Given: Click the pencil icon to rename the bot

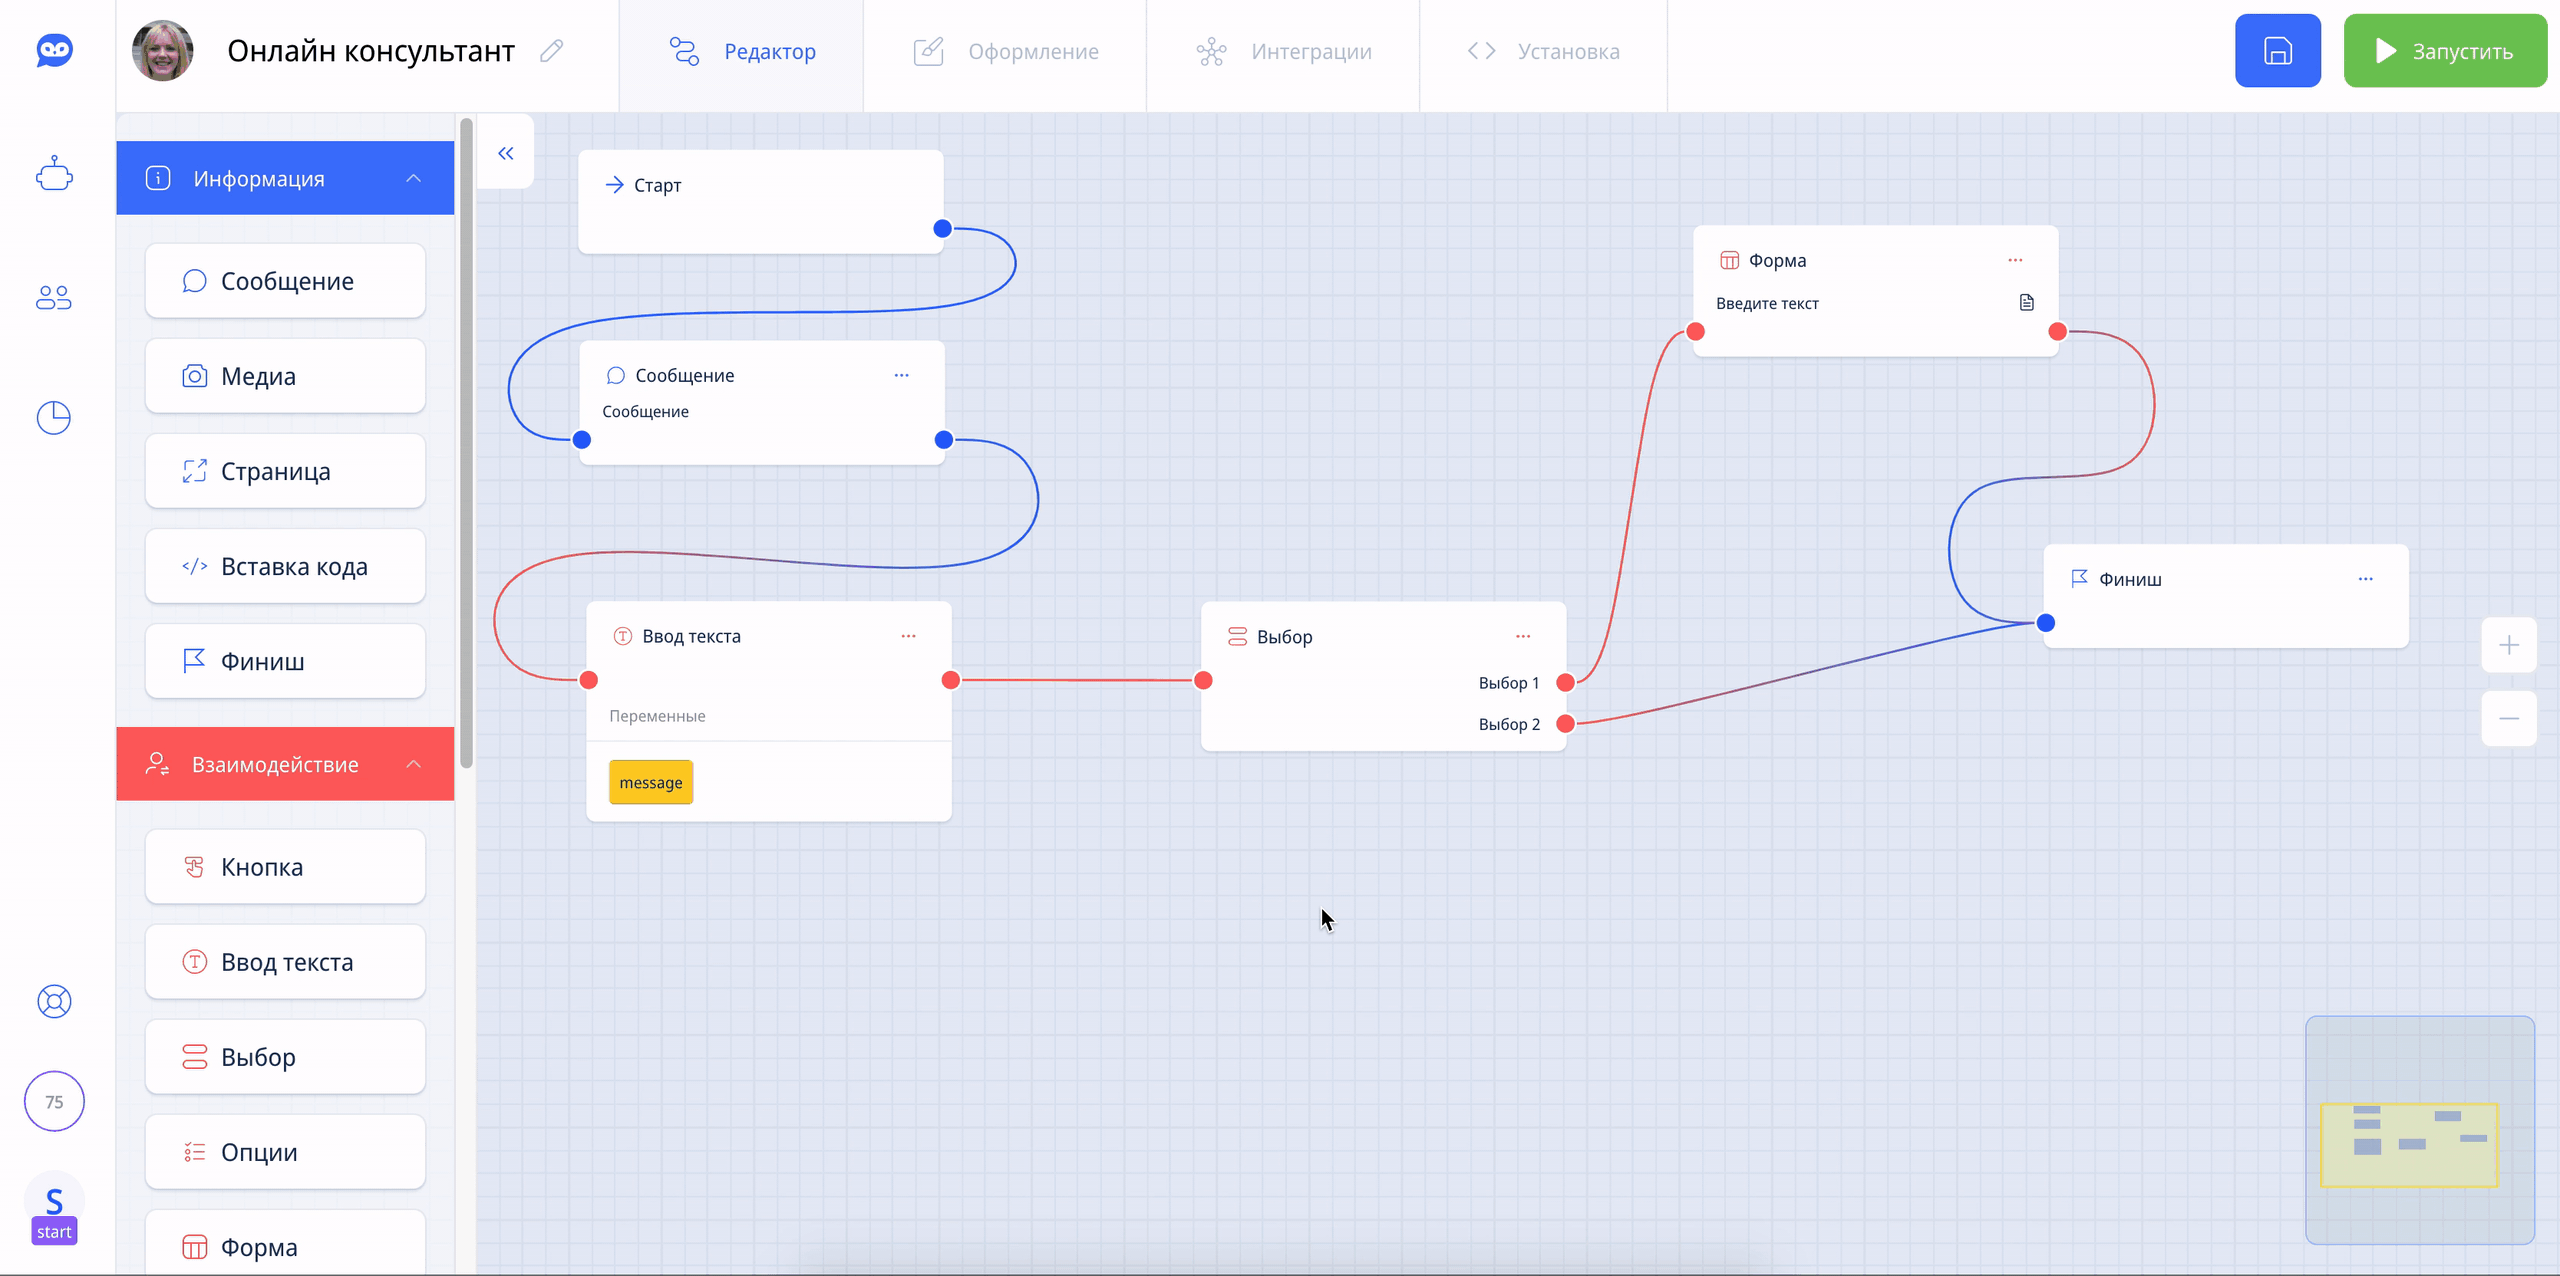Looking at the screenshot, I should click(x=552, y=51).
